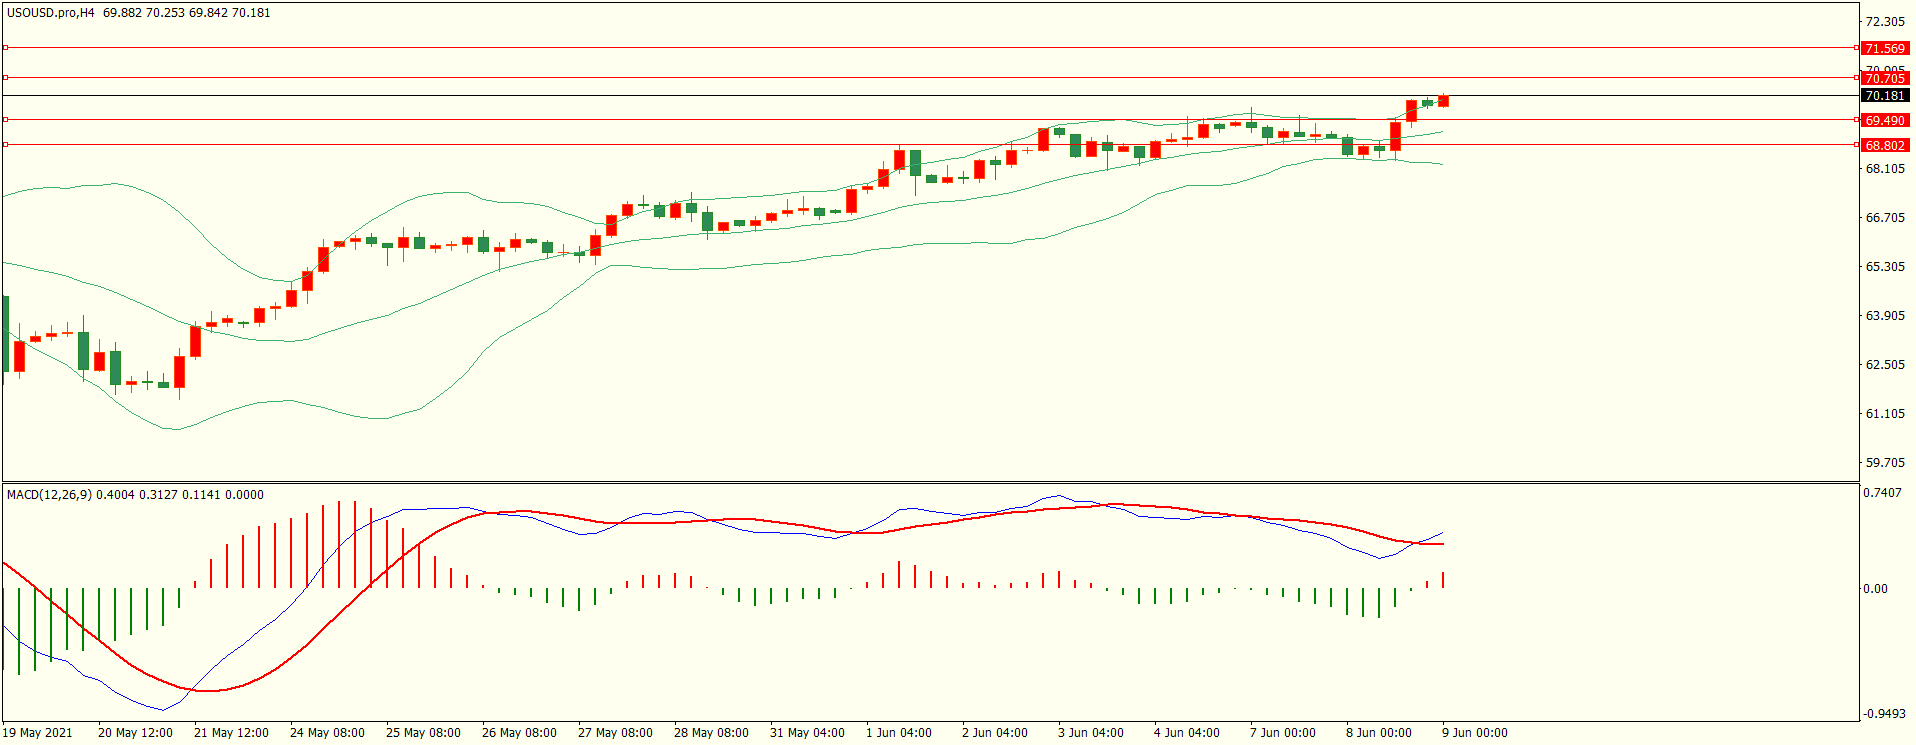Select the 70.705 price level label
The height and width of the screenshot is (745, 1916).
(x=1884, y=78)
